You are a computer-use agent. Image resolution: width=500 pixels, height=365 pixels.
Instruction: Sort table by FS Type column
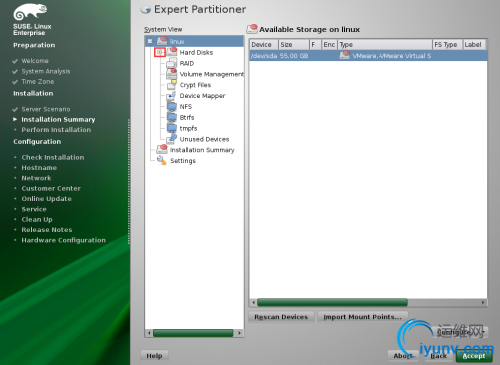(x=448, y=45)
